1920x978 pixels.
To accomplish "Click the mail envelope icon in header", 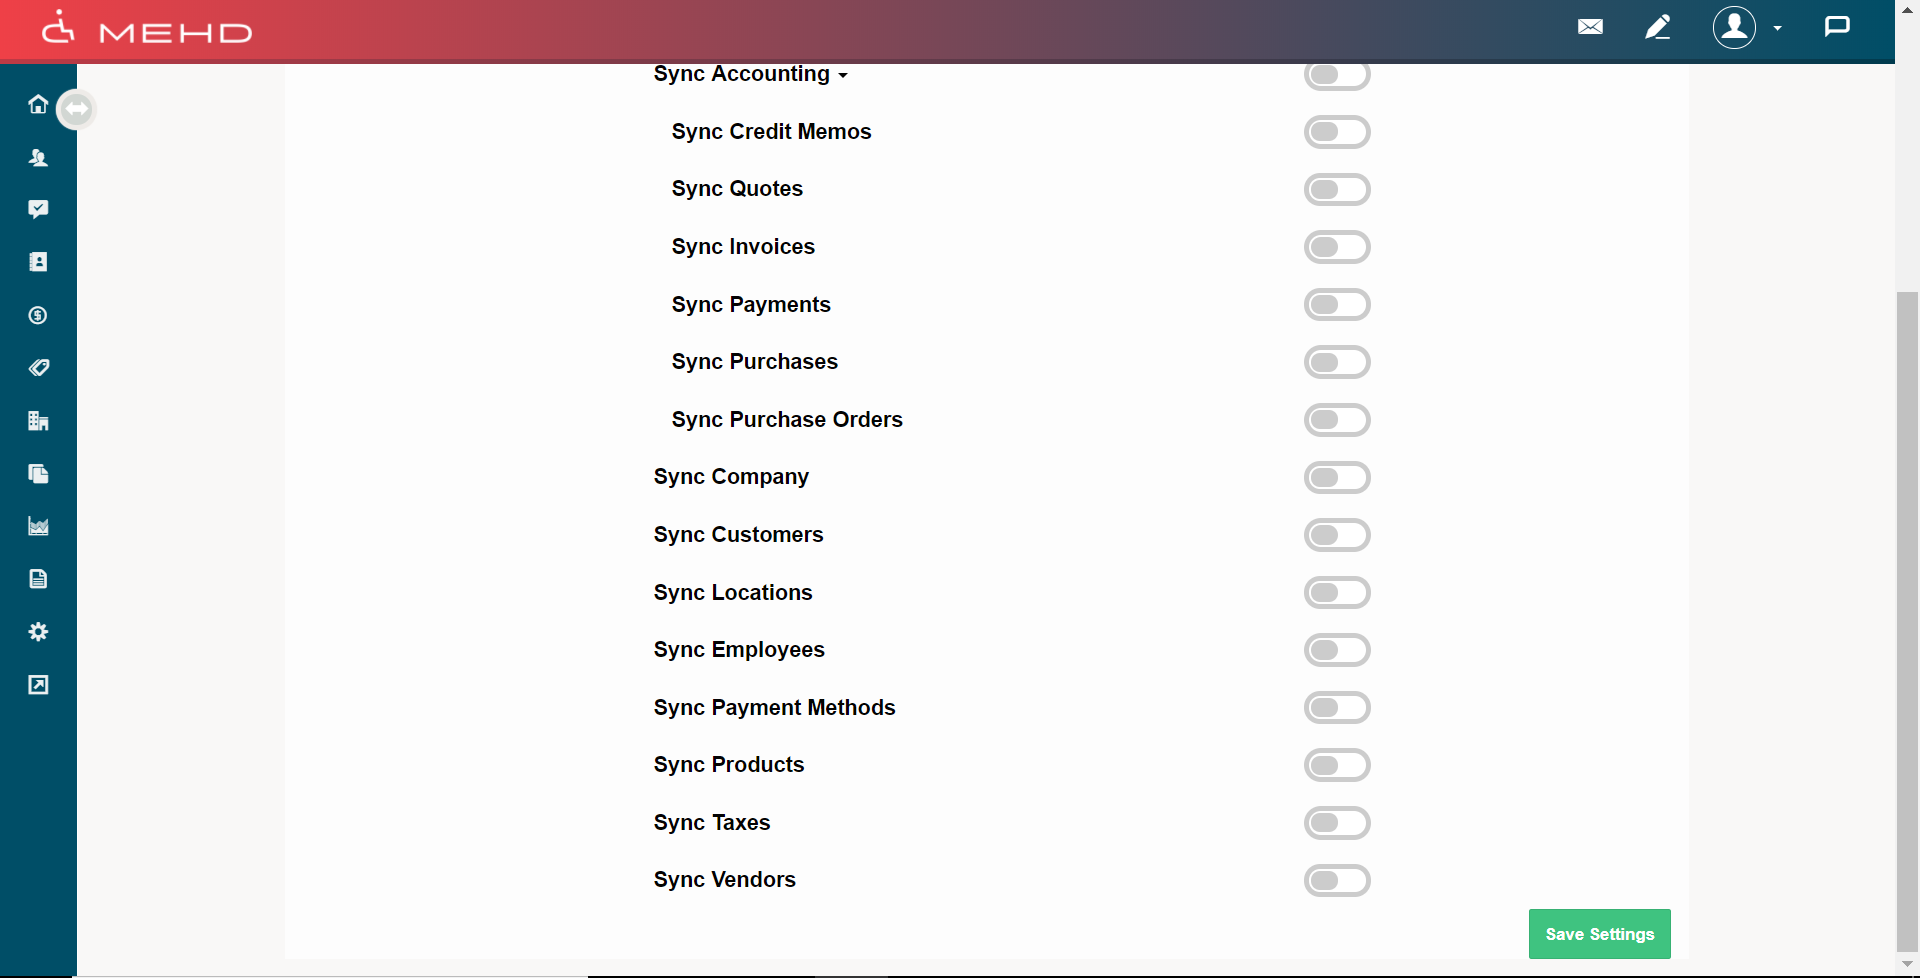I will click(1590, 27).
